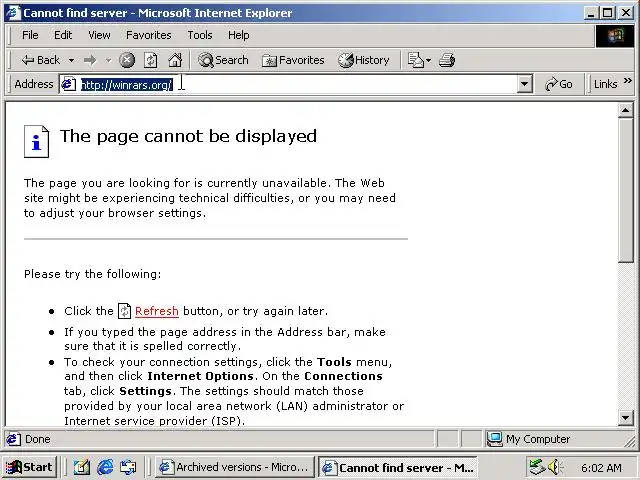Click the Refresh toolbar icon
This screenshot has width=640, height=480.
pos(151,60)
